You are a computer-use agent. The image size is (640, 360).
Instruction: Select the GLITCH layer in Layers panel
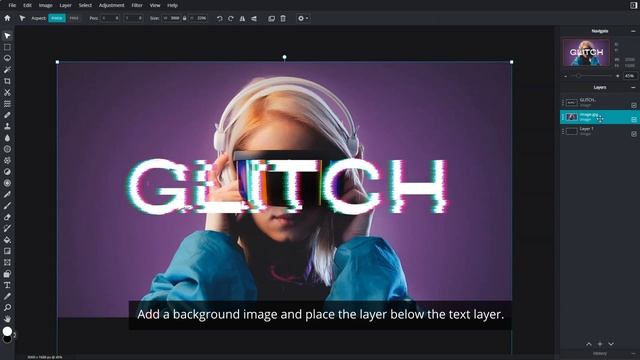pos(599,102)
